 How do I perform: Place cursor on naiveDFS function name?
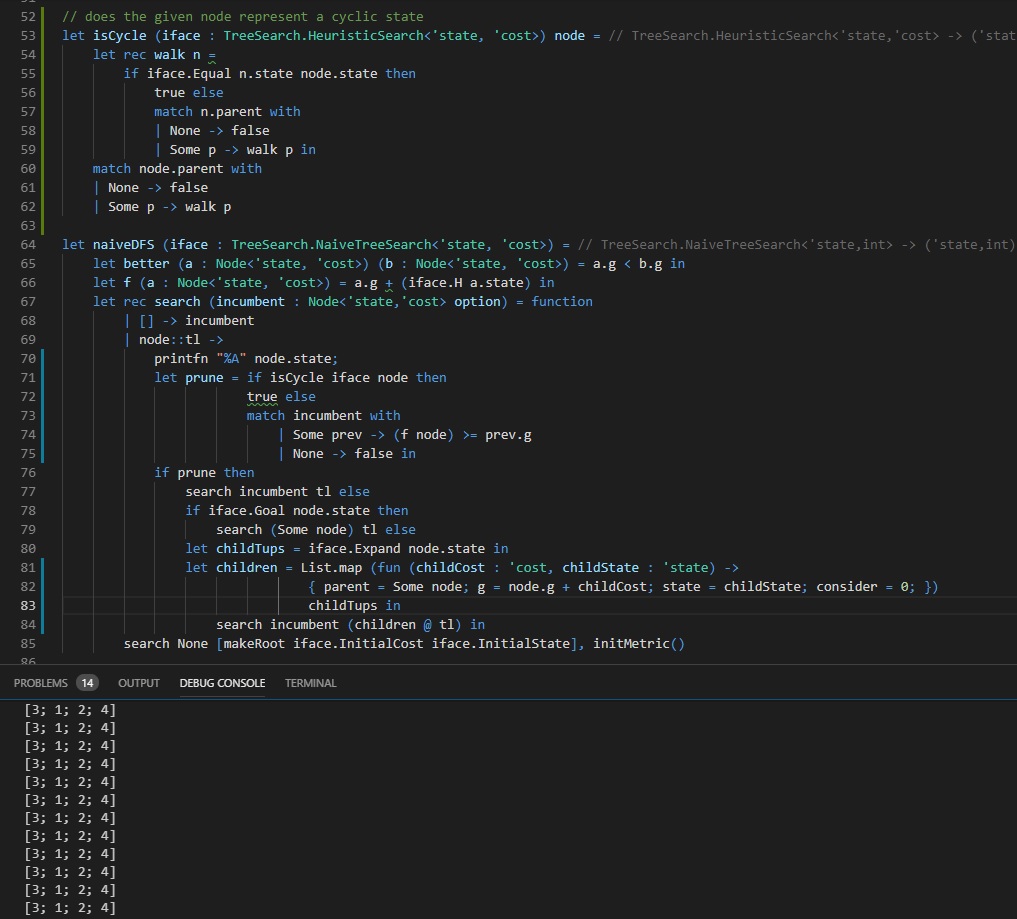click(x=124, y=245)
